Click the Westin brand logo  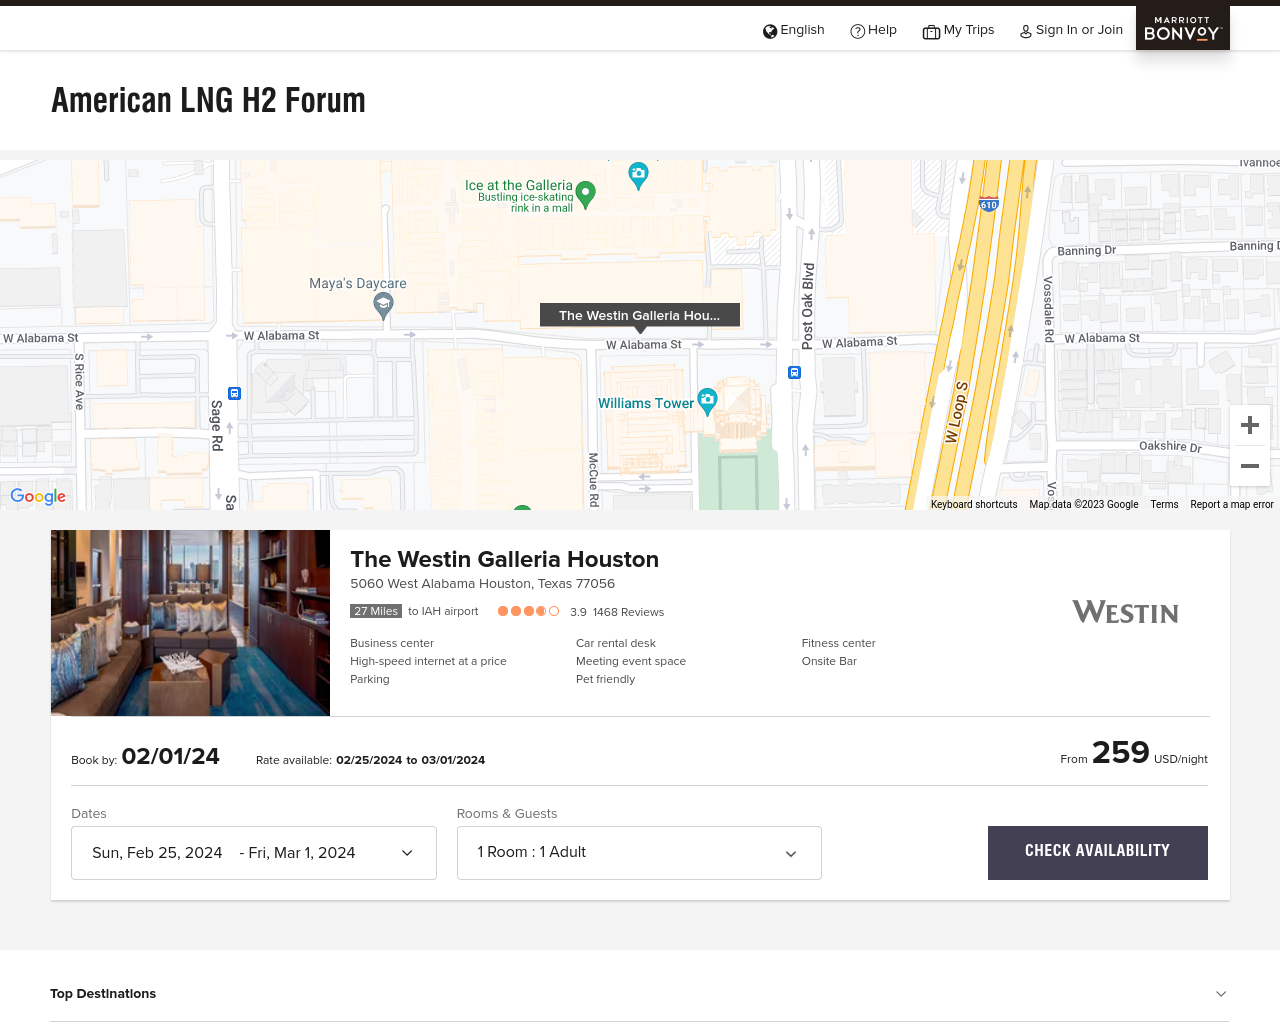coord(1125,612)
